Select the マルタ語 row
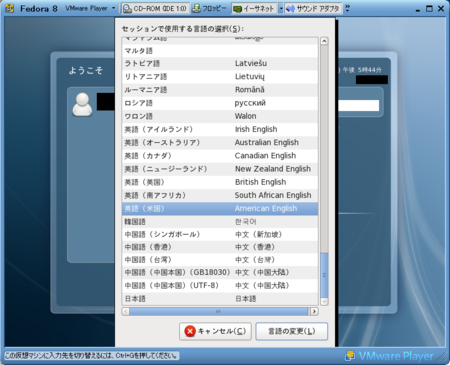 click(220, 51)
